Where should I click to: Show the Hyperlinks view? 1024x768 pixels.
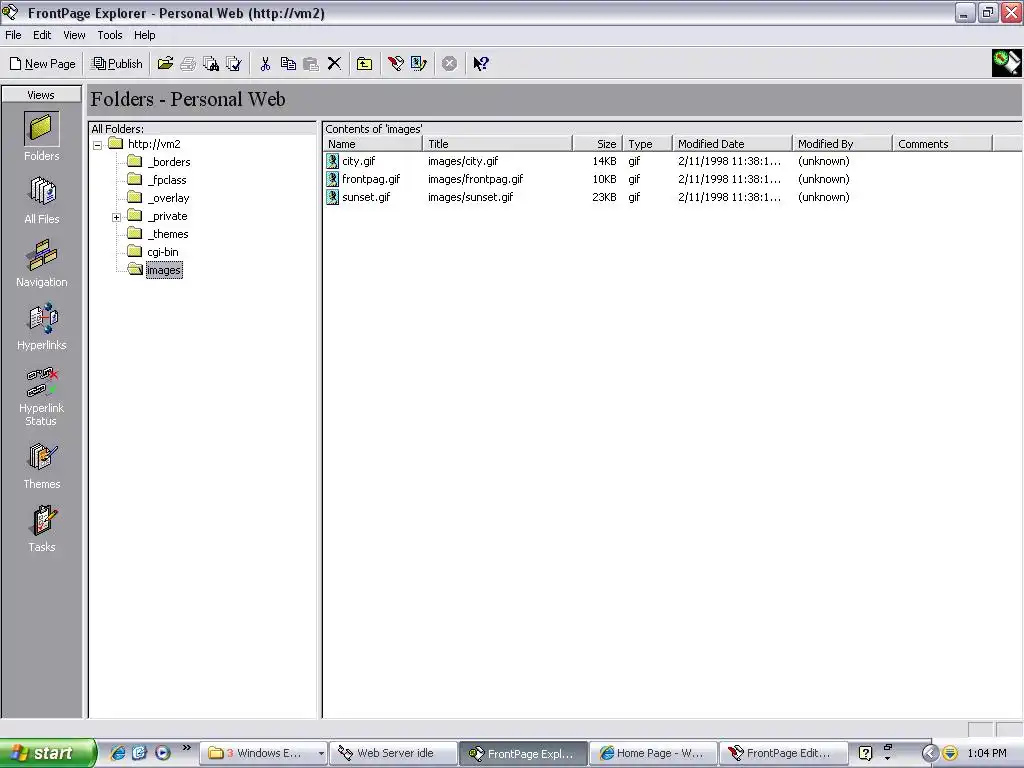pos(41,326)
